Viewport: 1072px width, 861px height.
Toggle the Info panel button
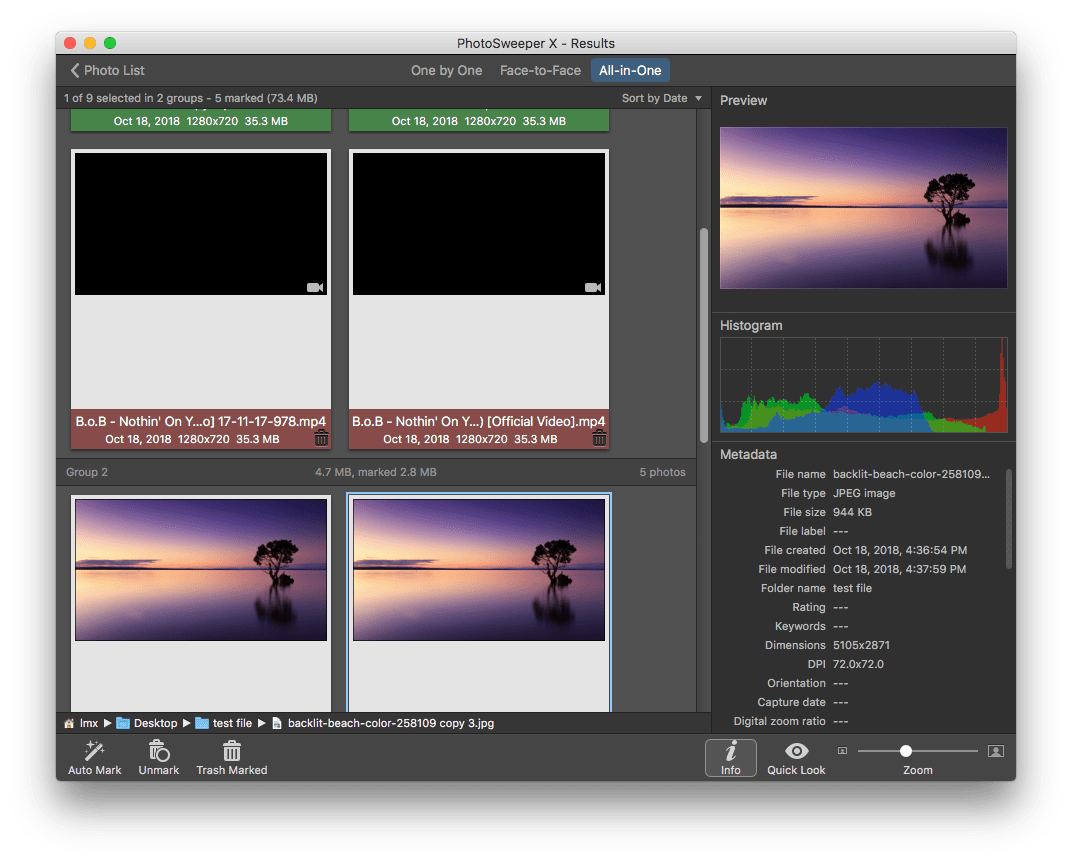tap(730, 758)
